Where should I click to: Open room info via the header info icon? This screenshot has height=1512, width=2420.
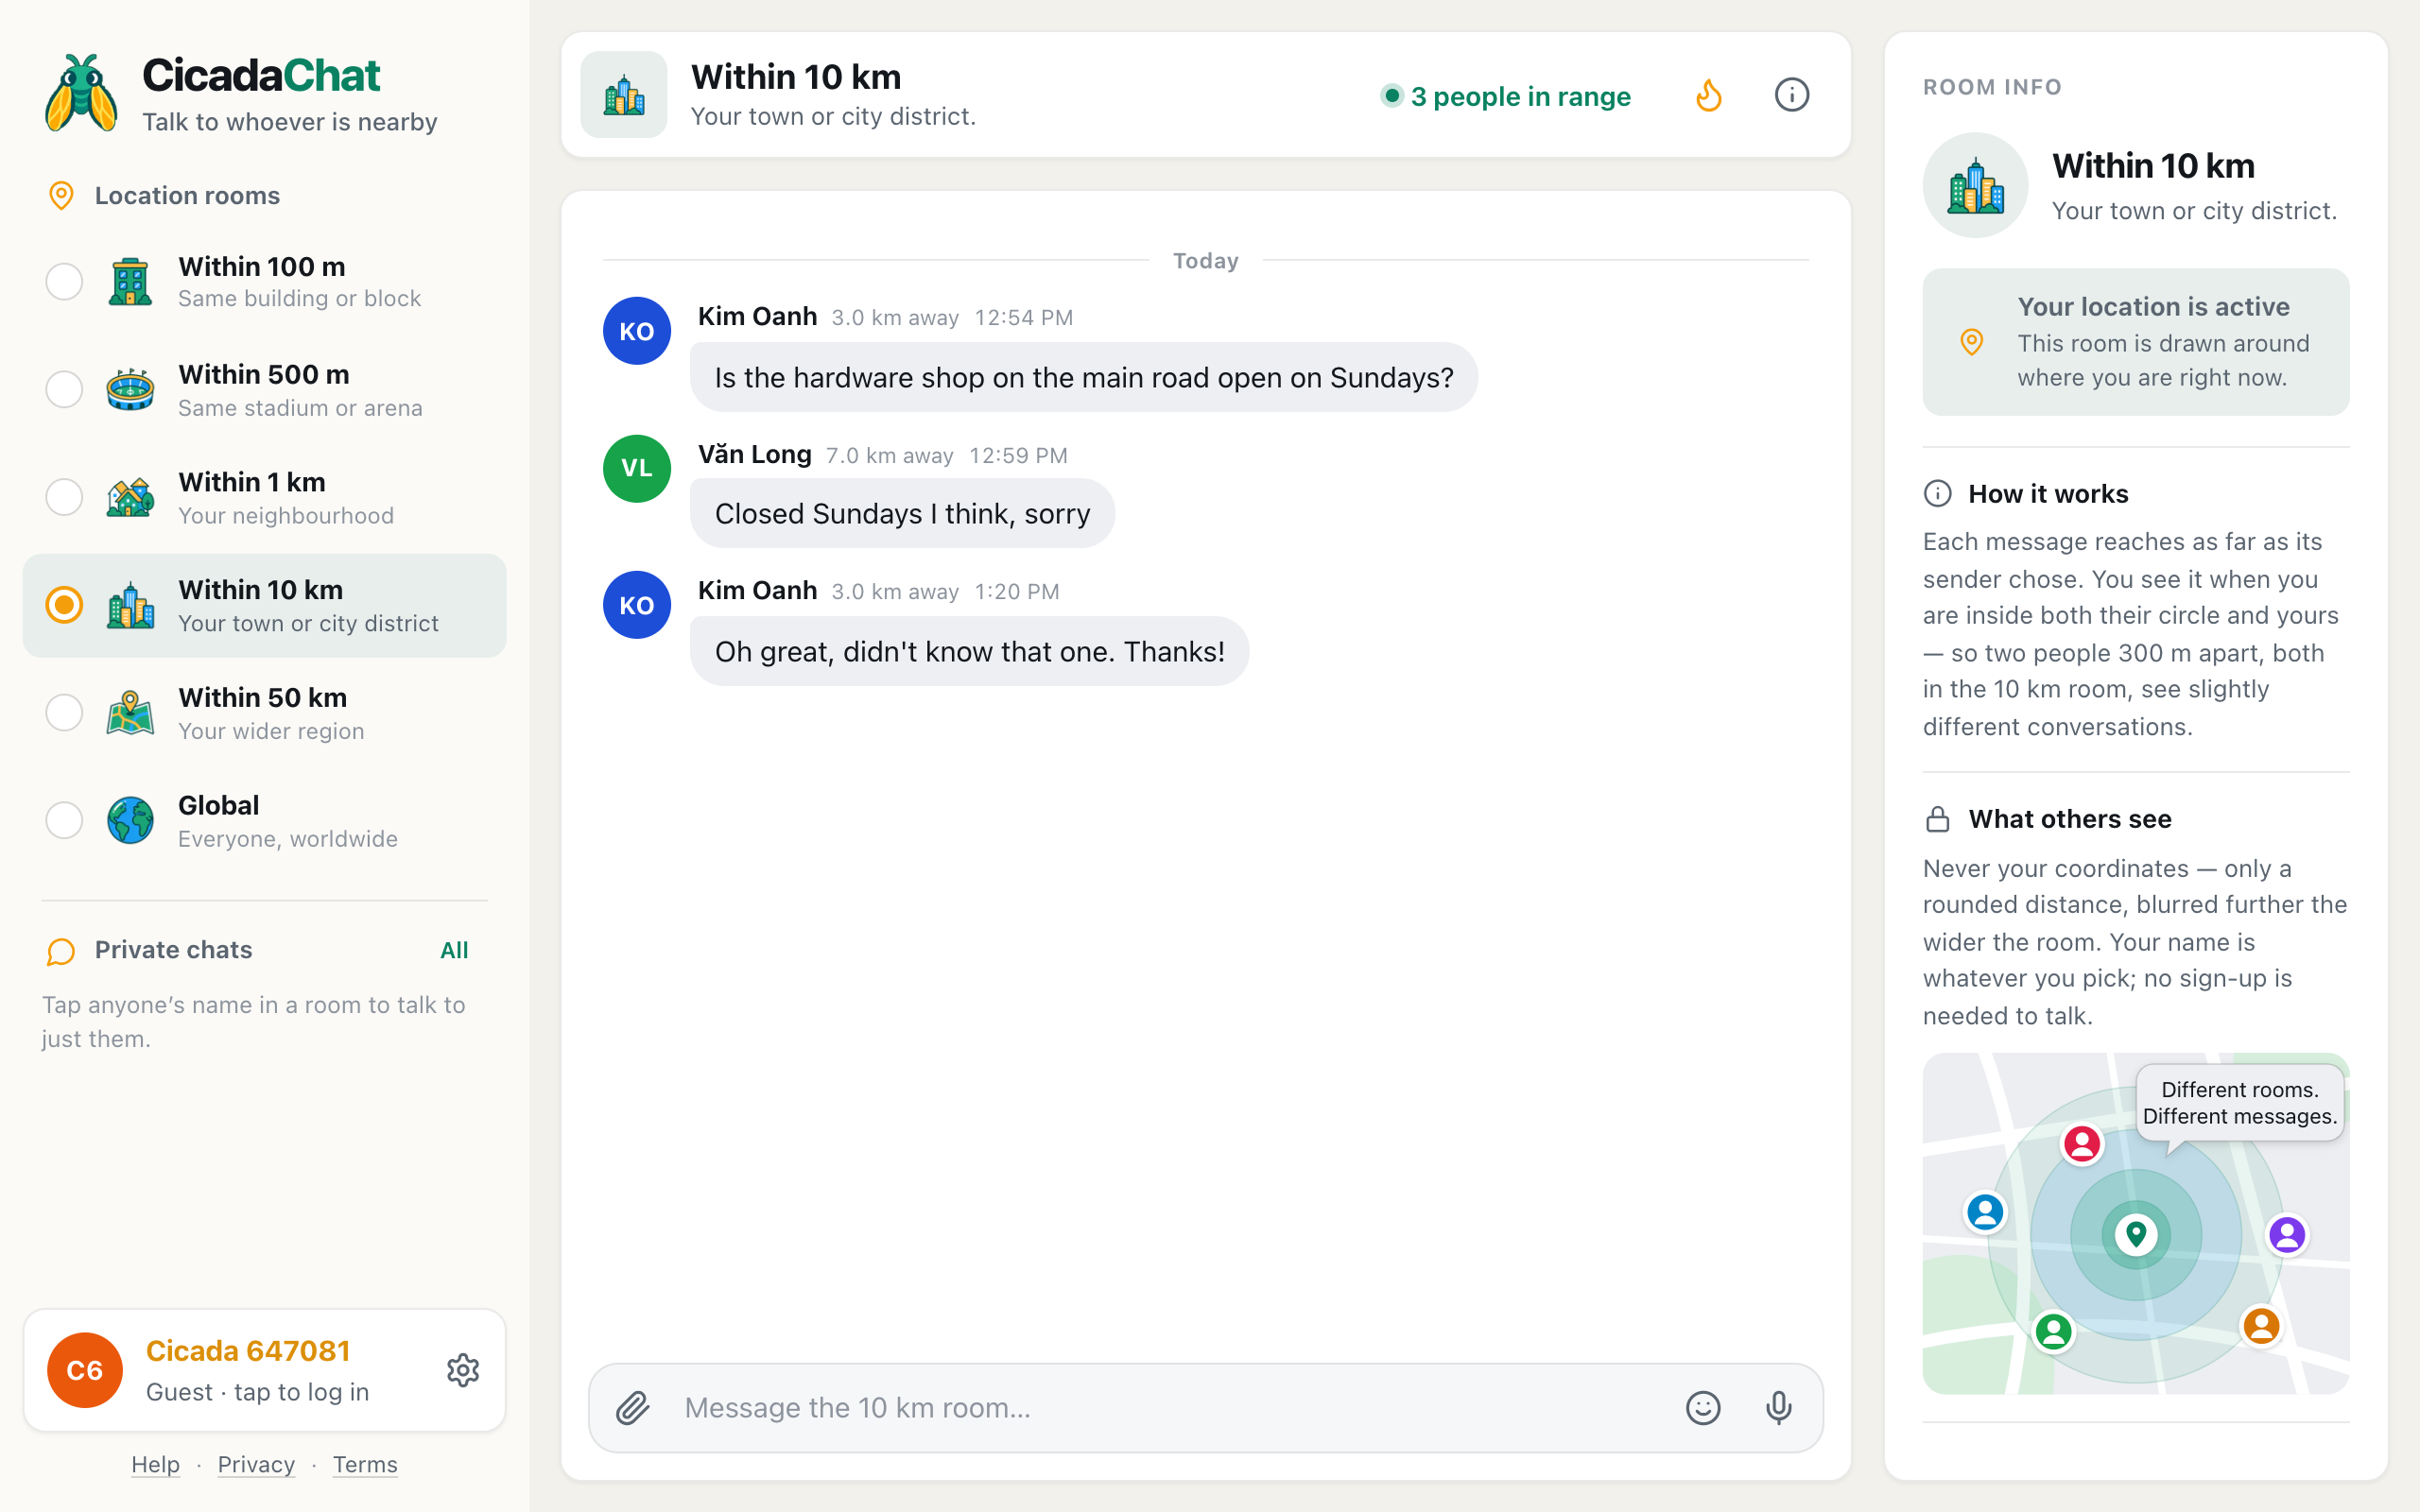coord(1791,95)
